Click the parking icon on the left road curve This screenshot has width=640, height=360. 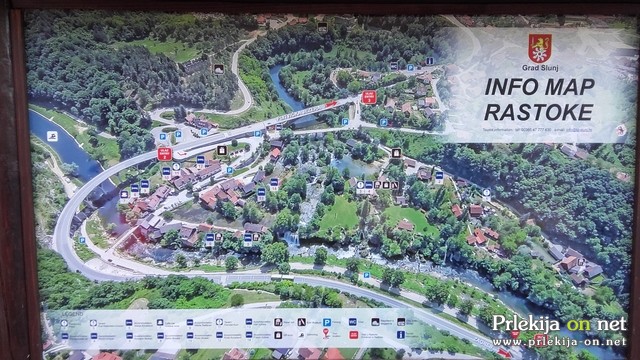point(82,240)
